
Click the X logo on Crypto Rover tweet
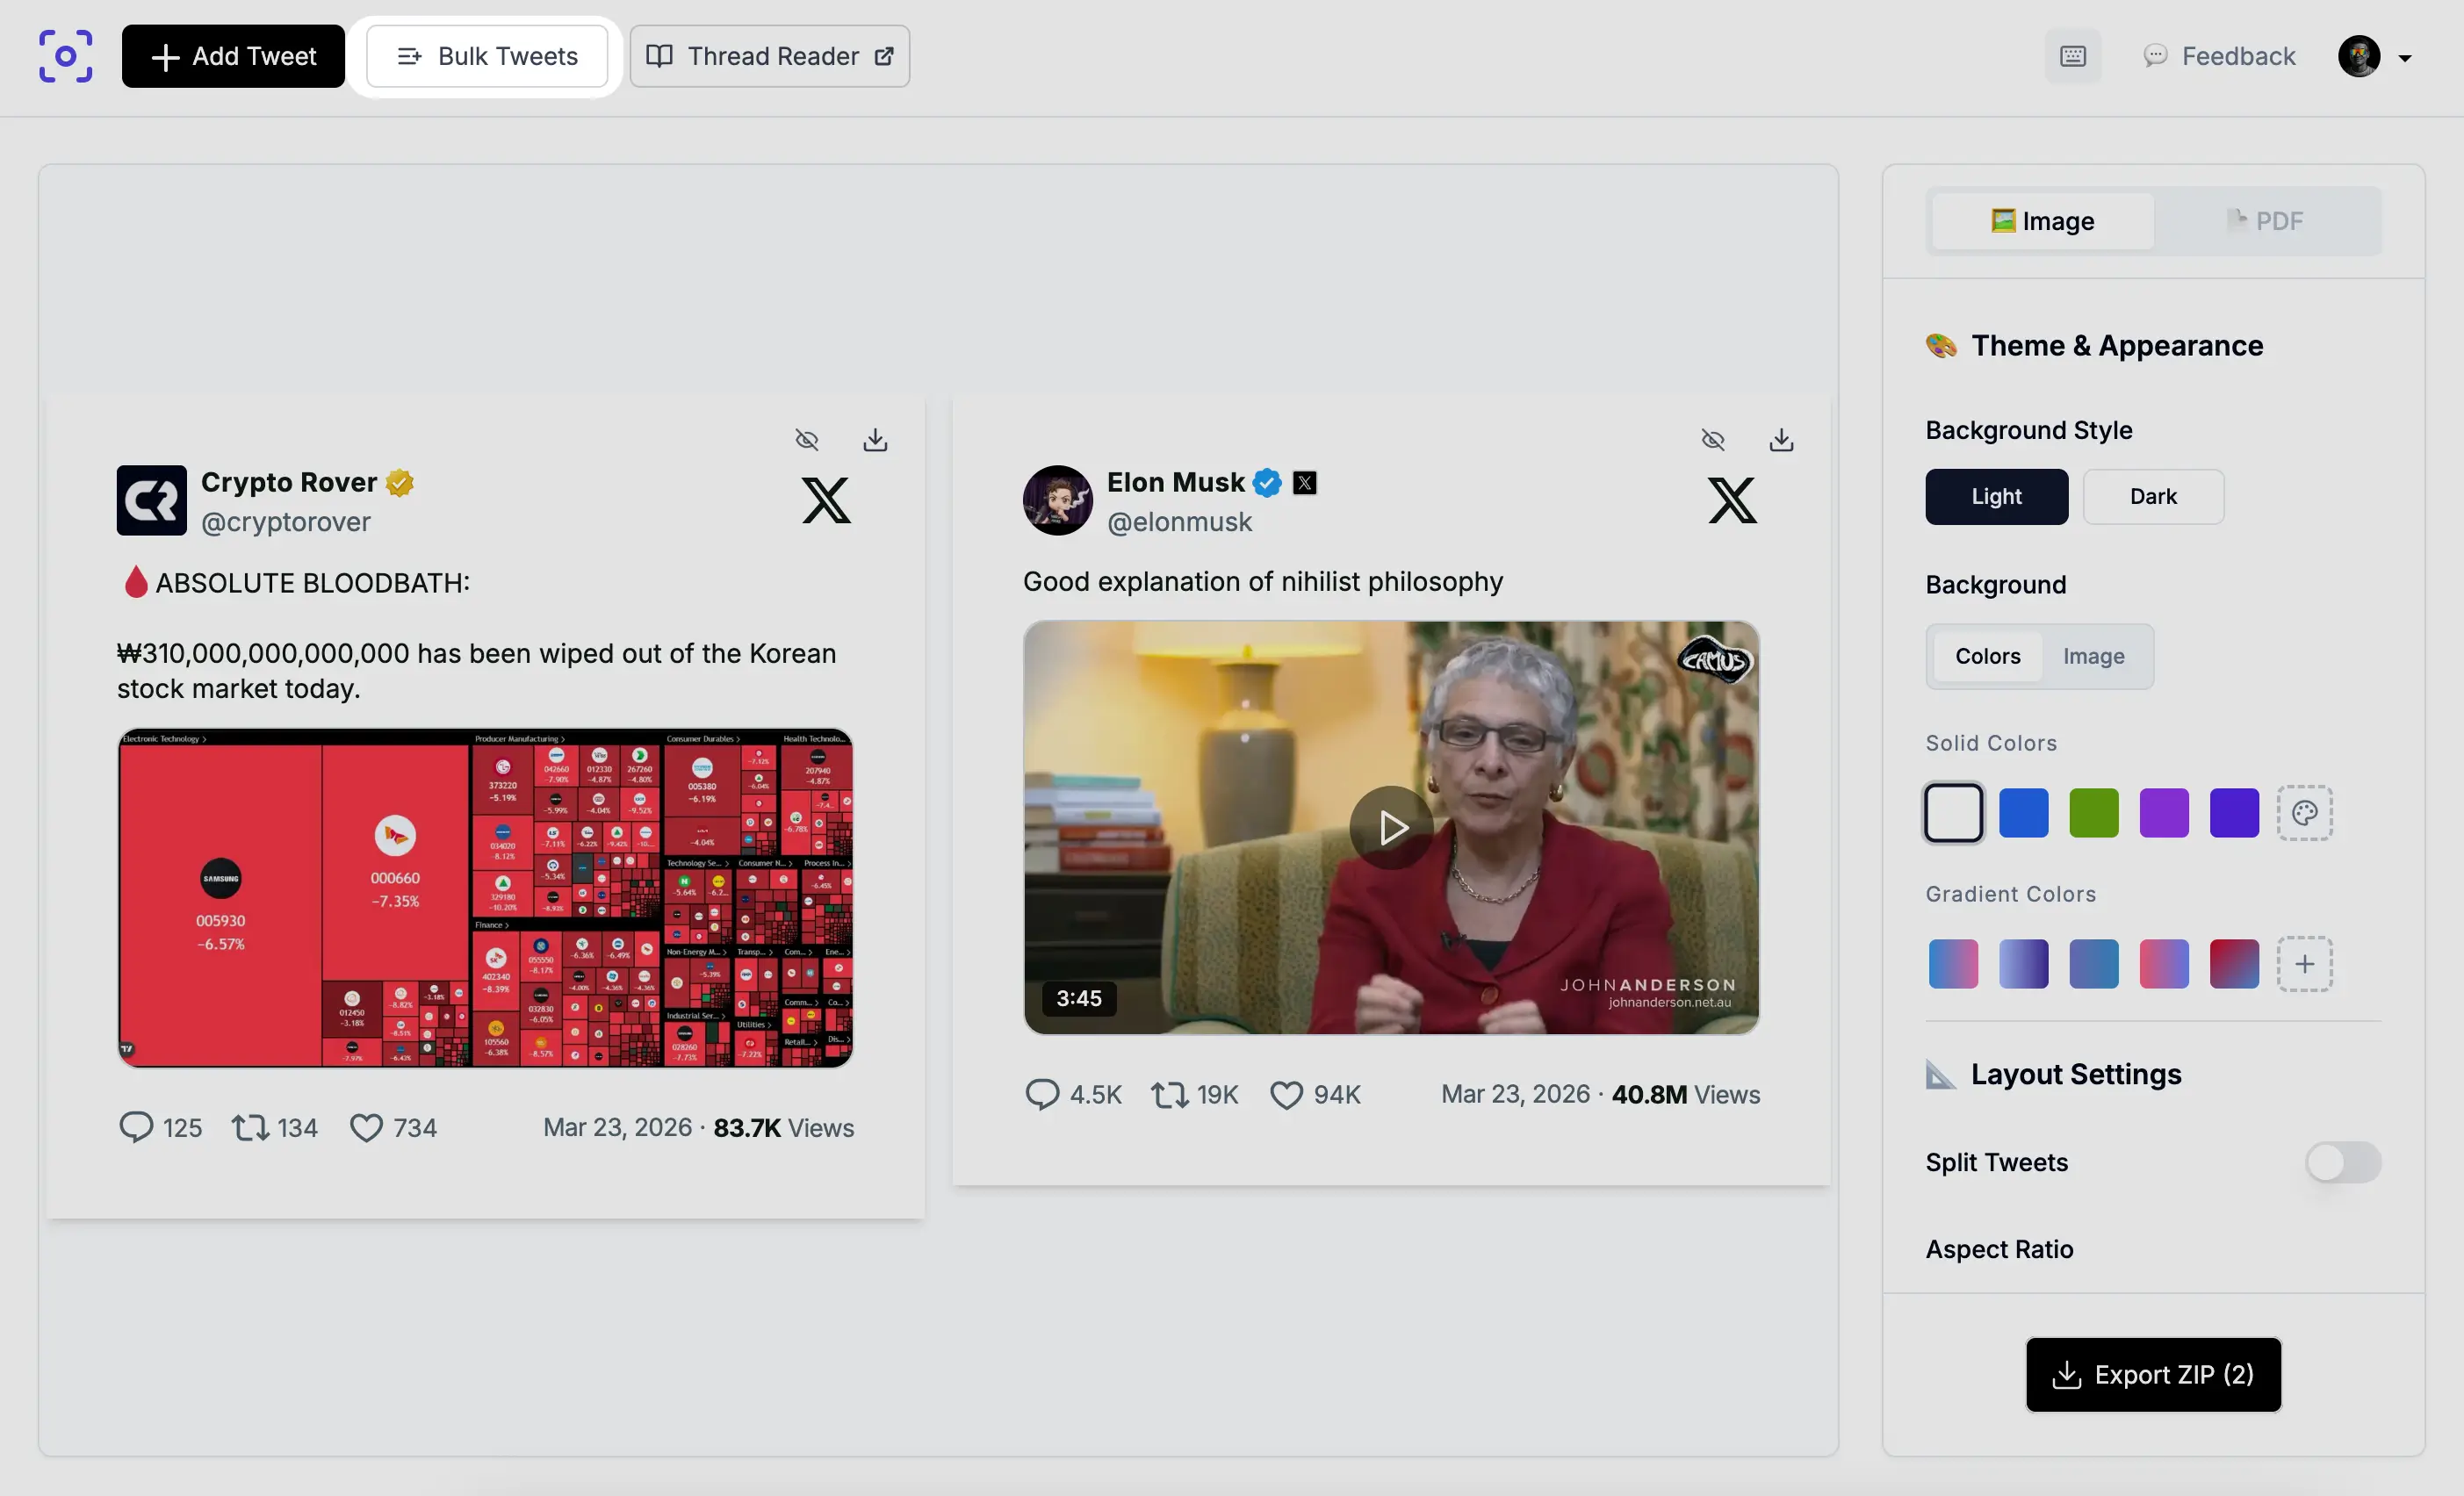(x=825, y=500)
